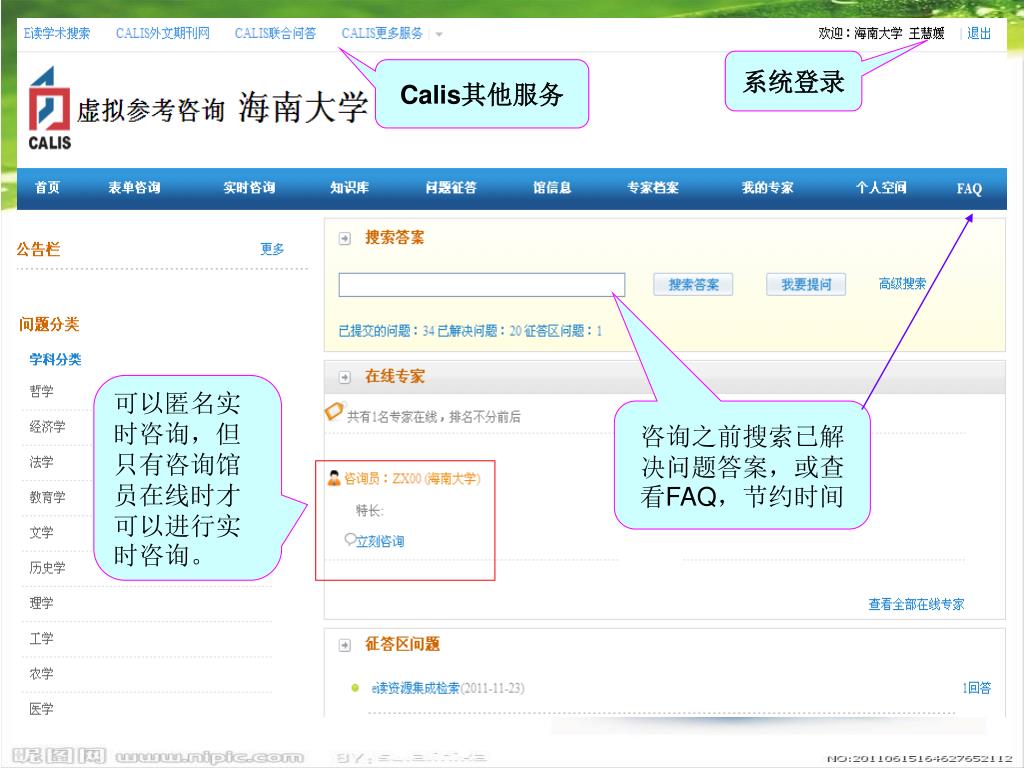Collapse the 征答区问题 section icon
This screenshot has width=1024, height=768.
pos(344,645)
